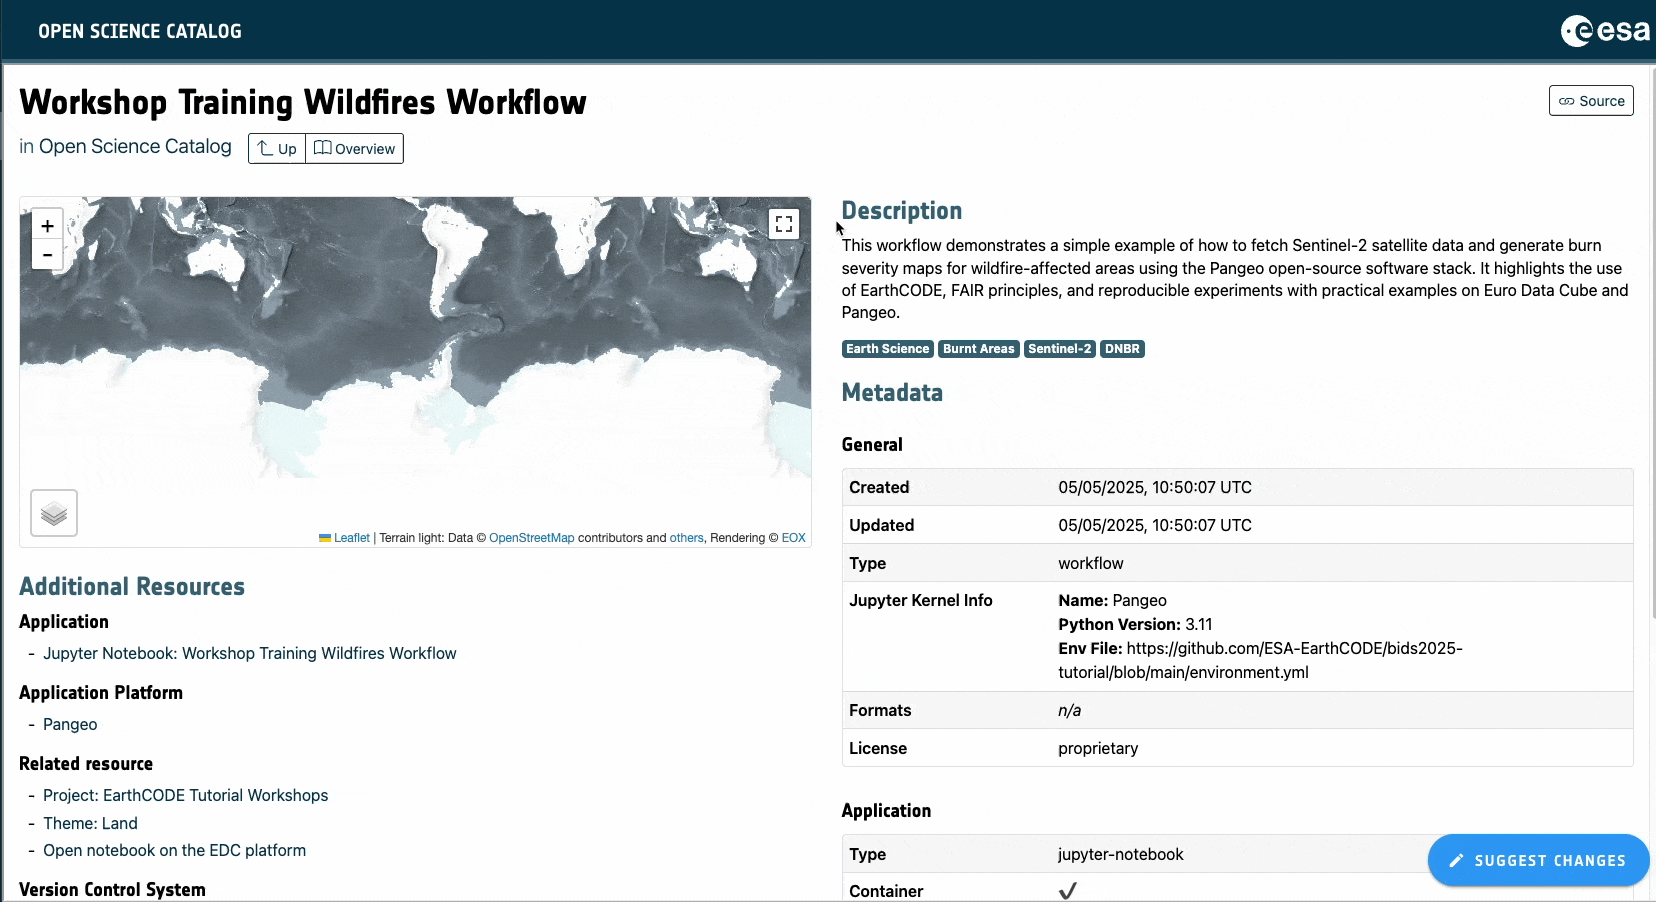Open the map layers control
The height and width of the screenshot is (902, 1656).
pyautogui.click(x=54, y=513)
